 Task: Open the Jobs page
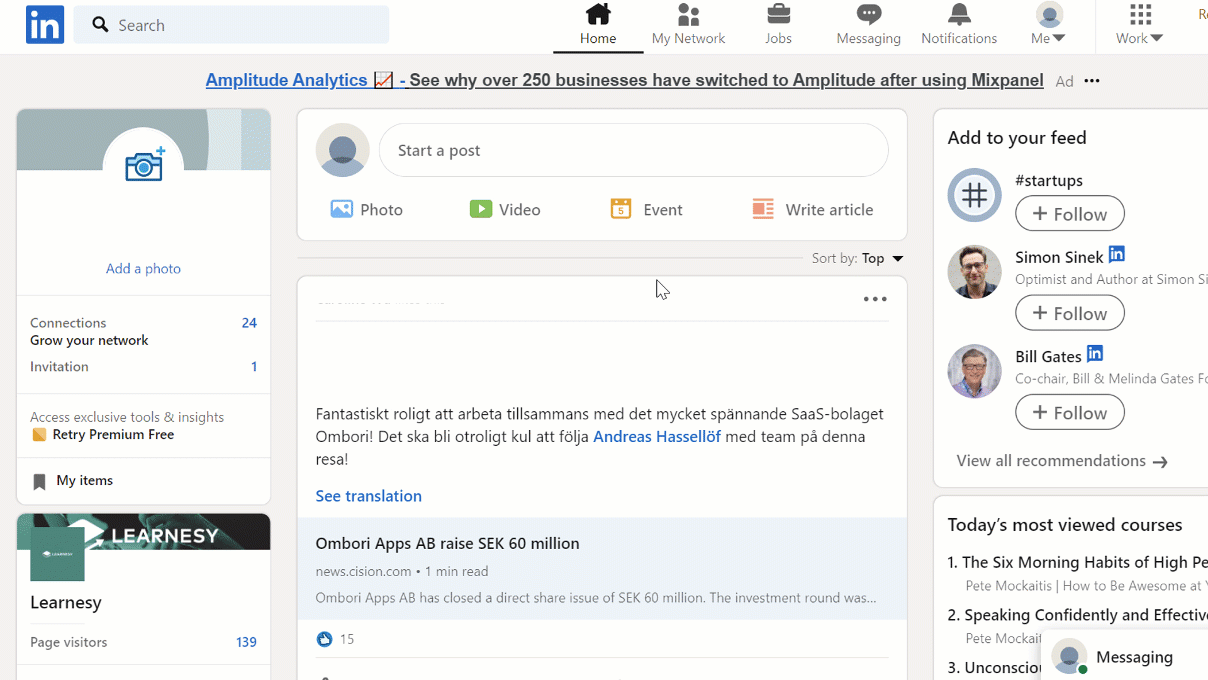click(x=778, y=26)
